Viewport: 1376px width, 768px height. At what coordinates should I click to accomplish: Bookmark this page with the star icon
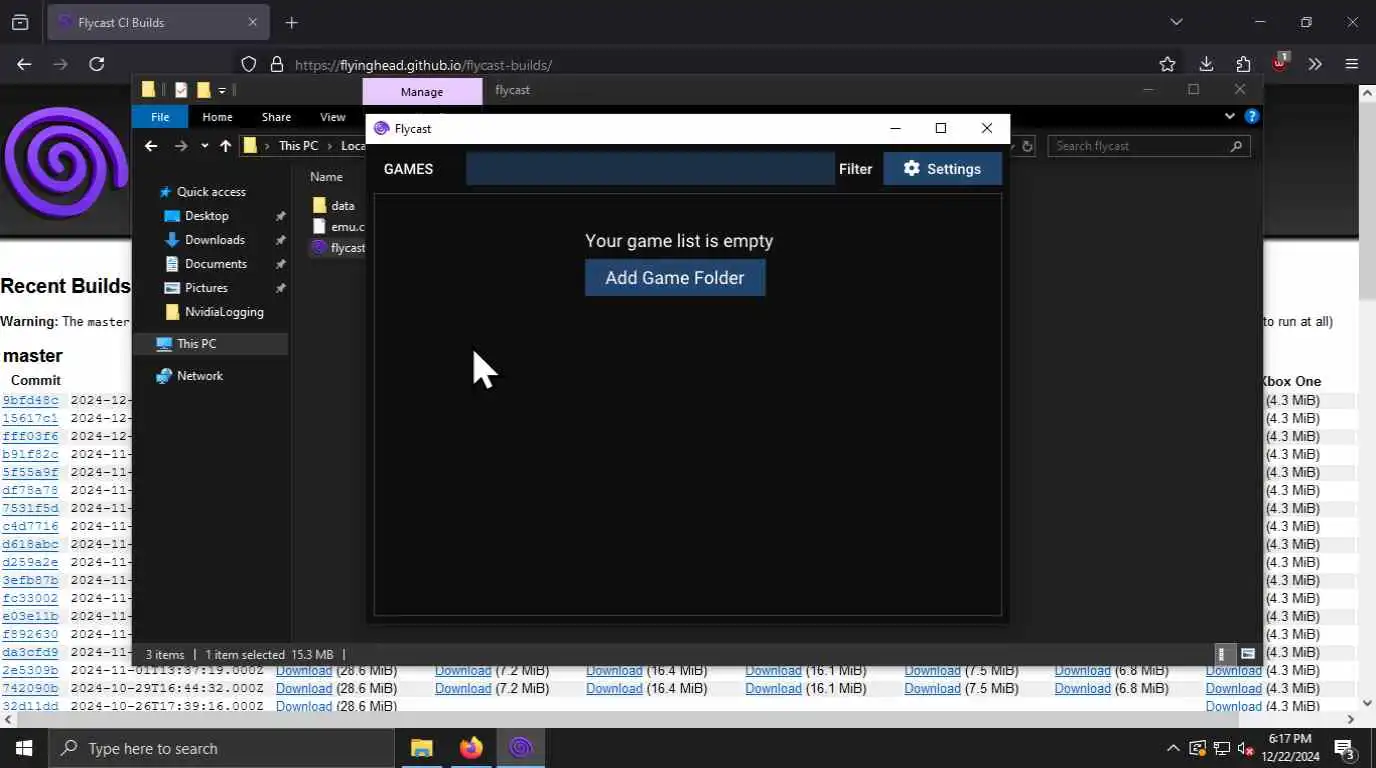(x=1167, y=64)
